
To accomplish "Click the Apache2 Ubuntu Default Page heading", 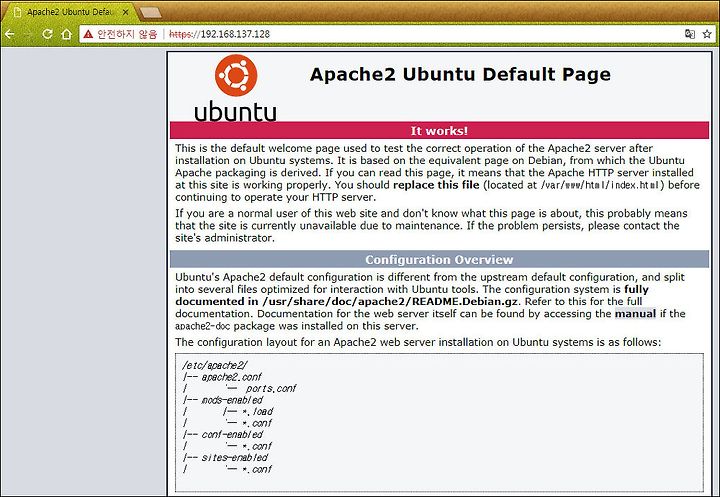I will (x=460, y=74).
